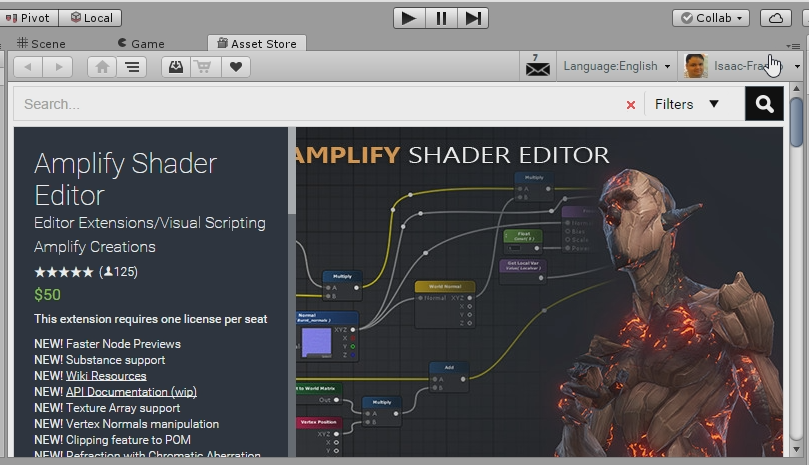The height and width of the screenshot is (465, 809).
Task: Click the Amplify Shader Editor title
Action: [x=125, y=179]
